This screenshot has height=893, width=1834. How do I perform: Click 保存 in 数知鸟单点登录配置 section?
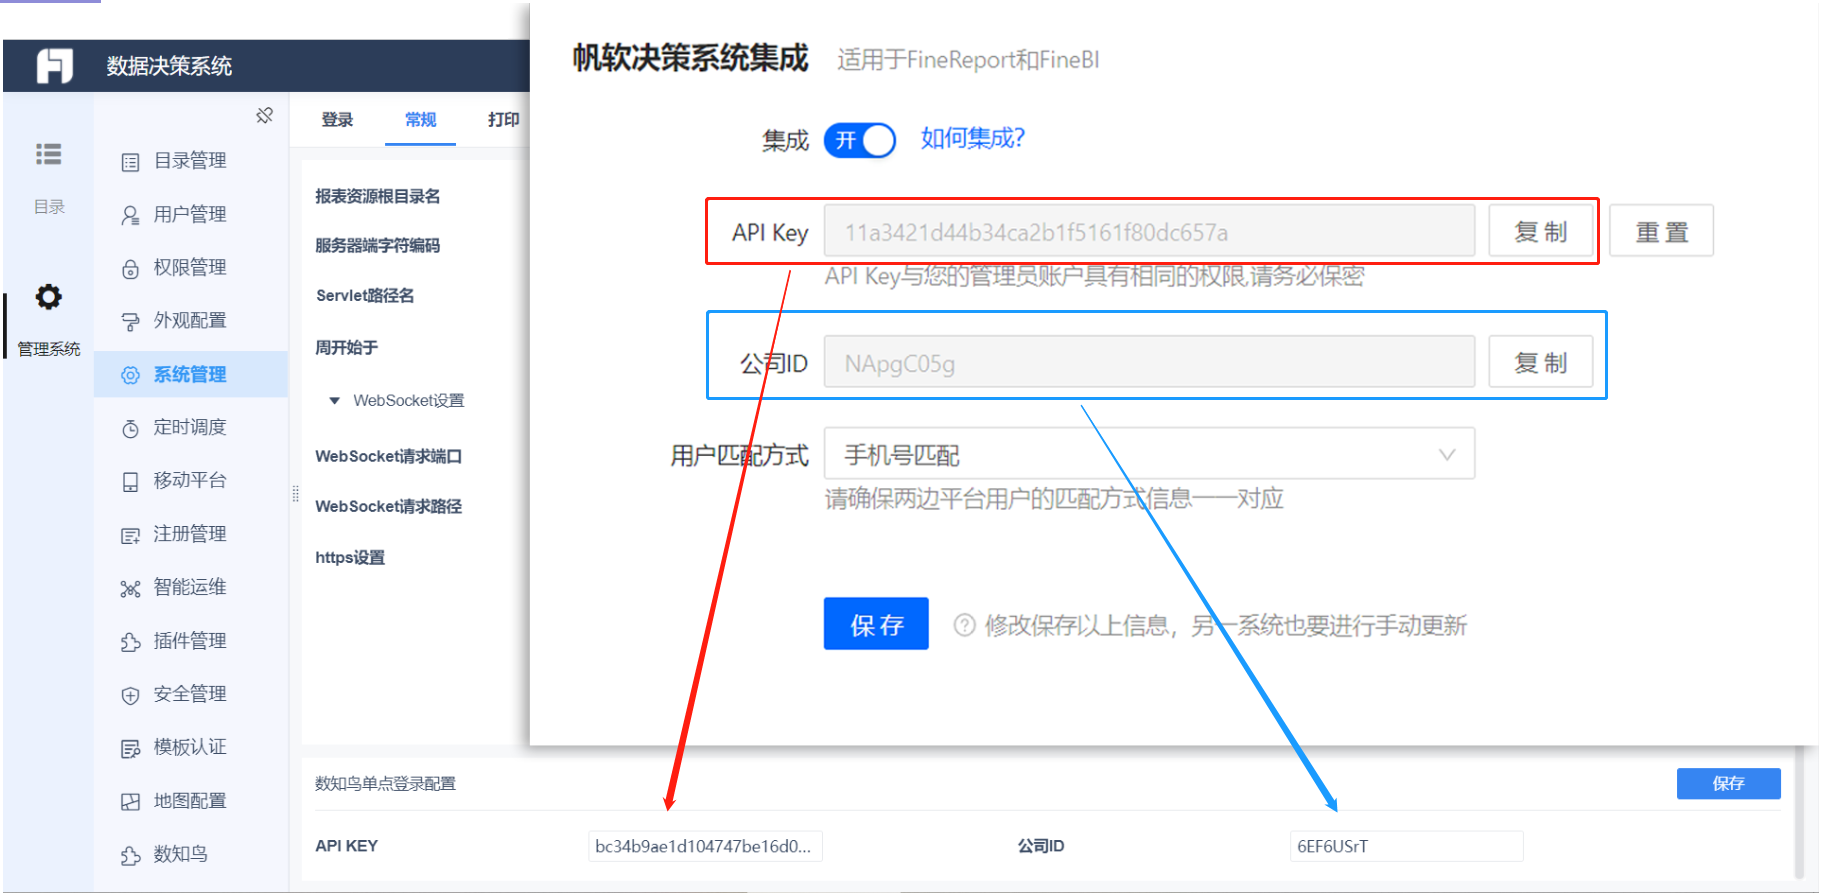click(1728, 783)
